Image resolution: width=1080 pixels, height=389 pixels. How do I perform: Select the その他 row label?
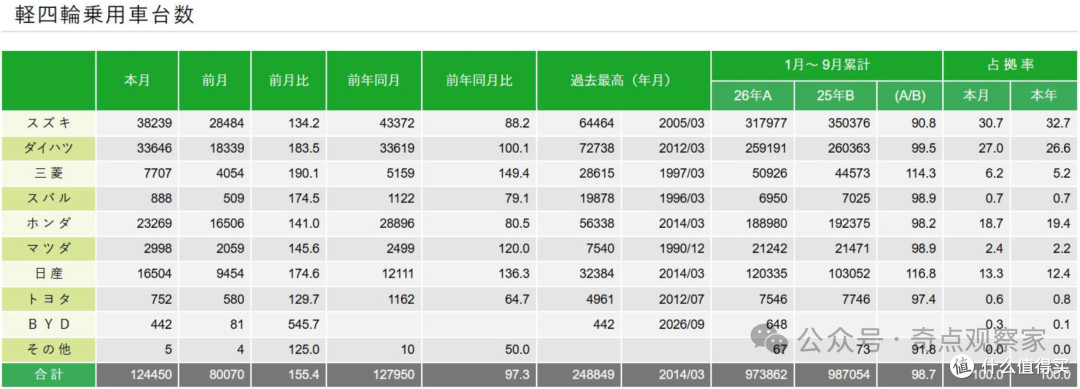[x=48, y=349]
